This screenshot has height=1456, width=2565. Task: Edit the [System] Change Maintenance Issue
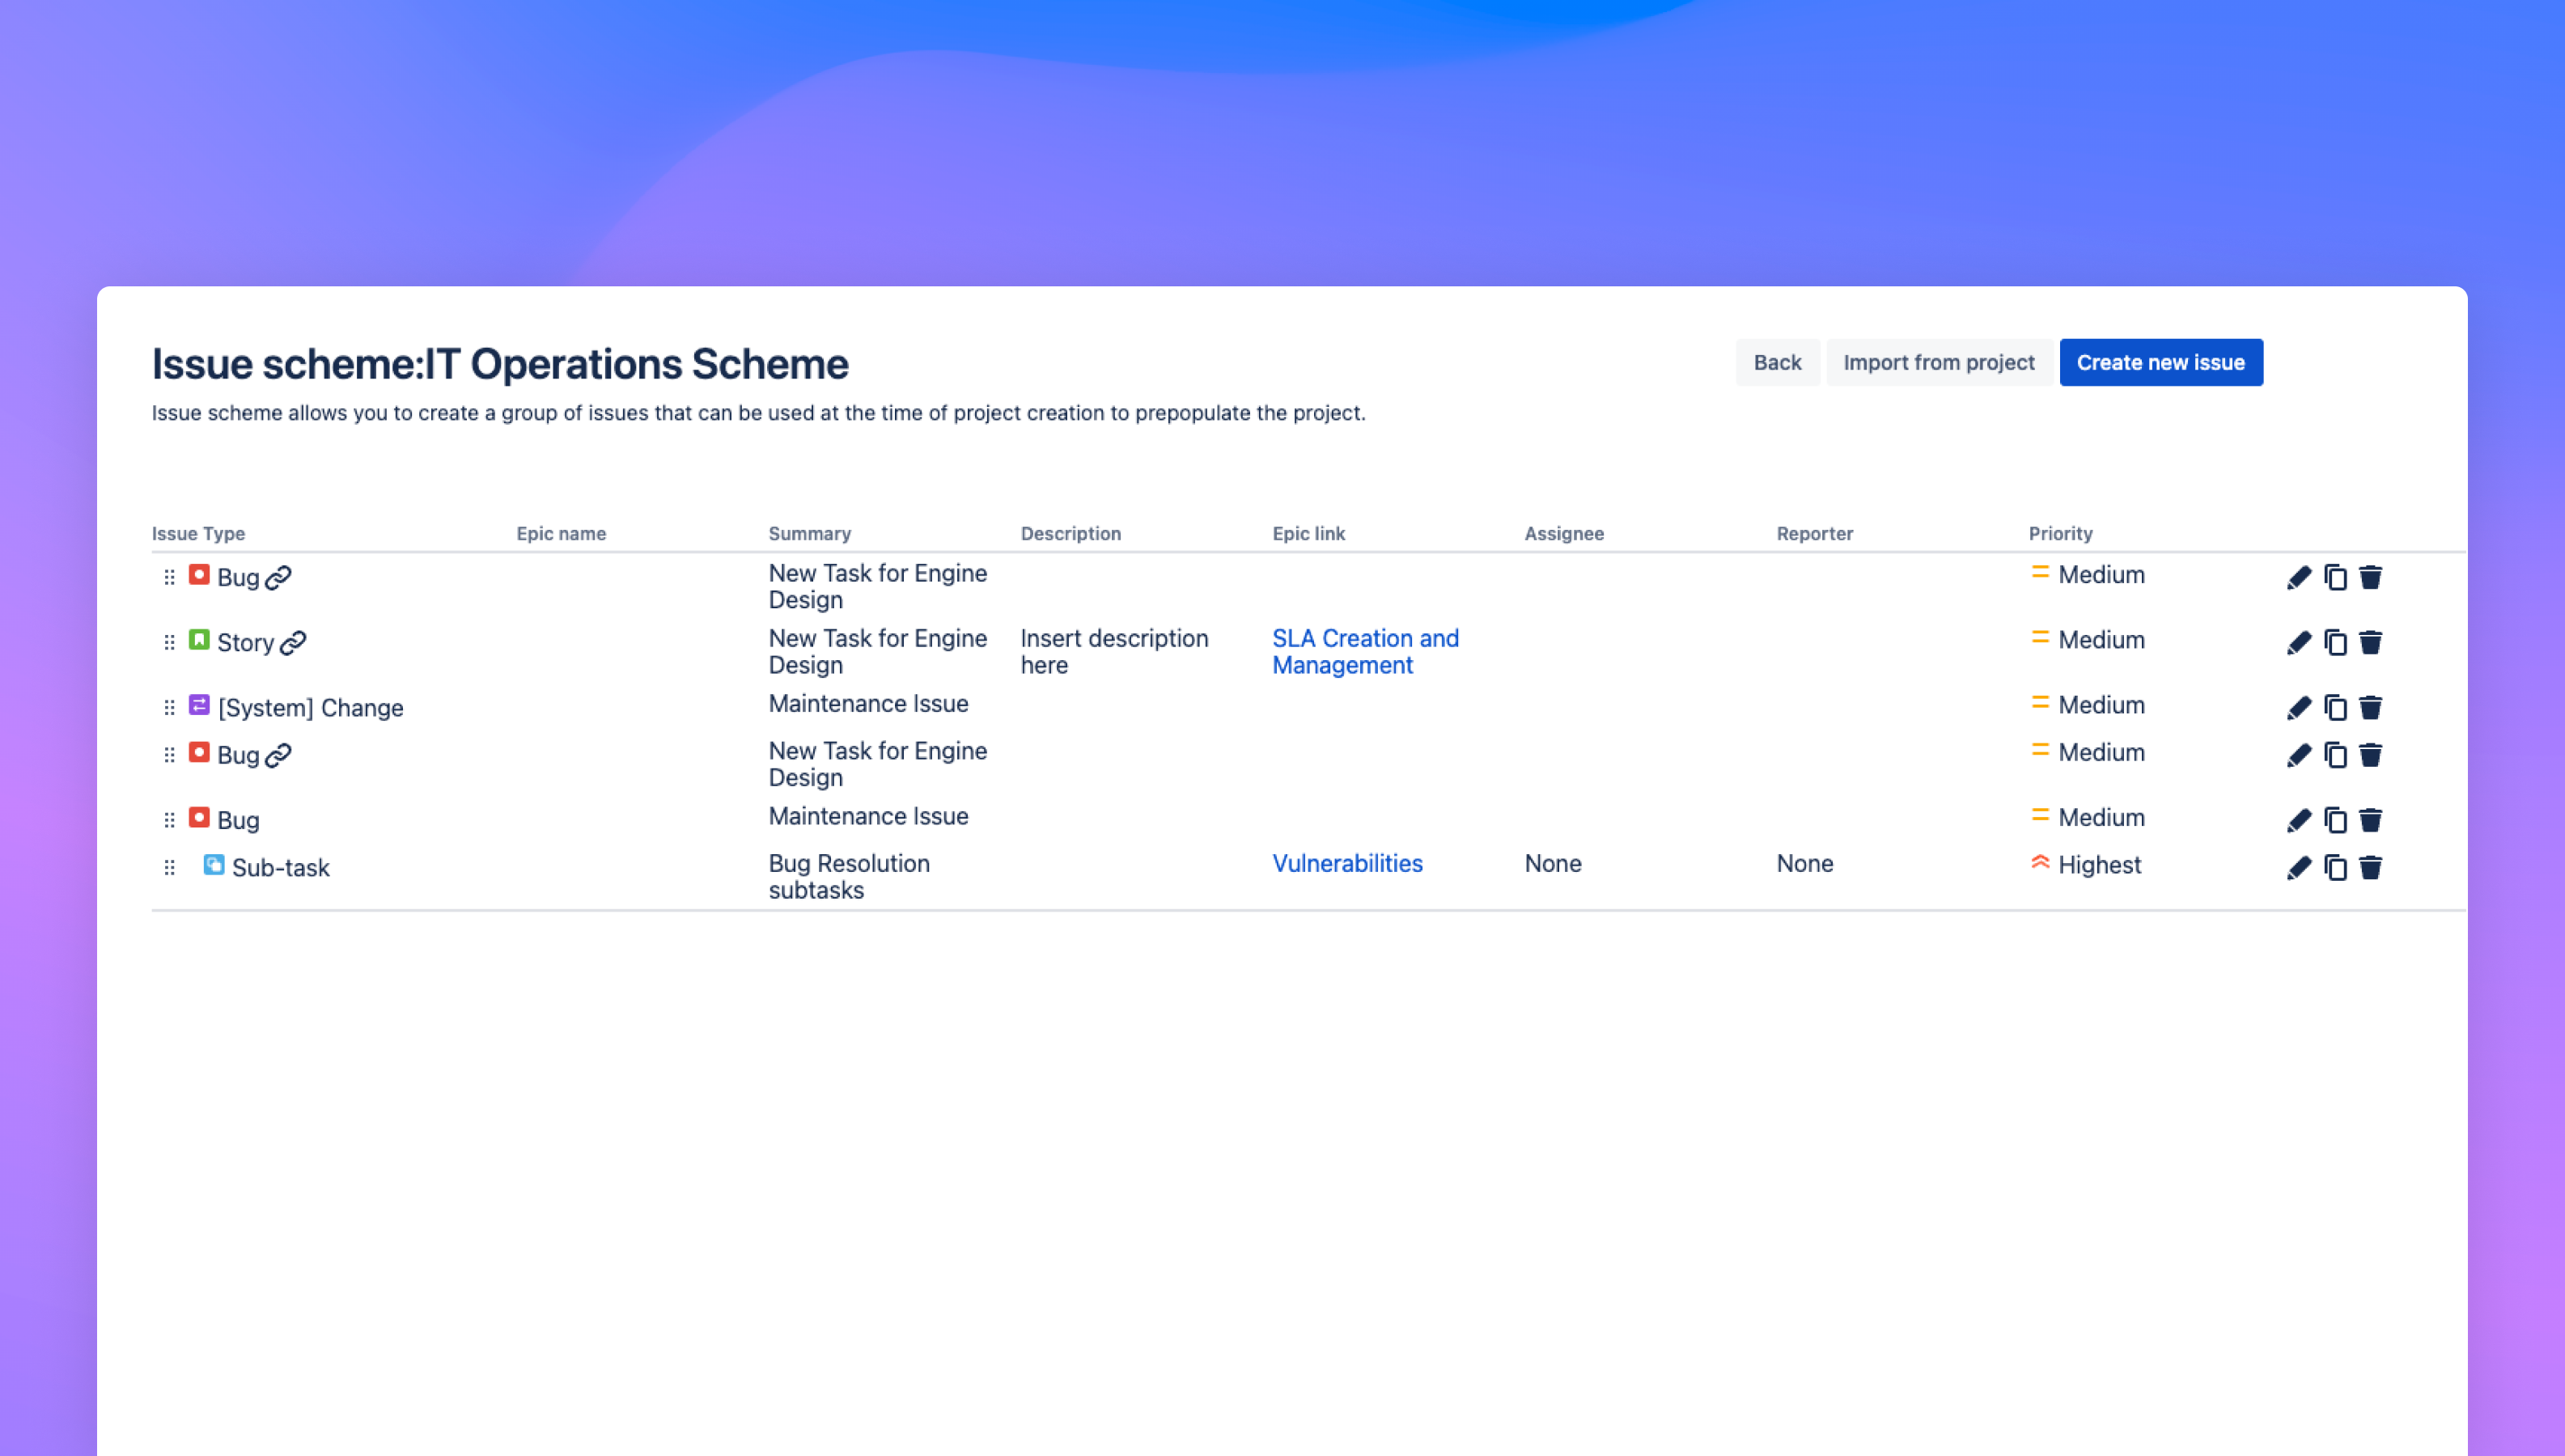[2299, 707]
